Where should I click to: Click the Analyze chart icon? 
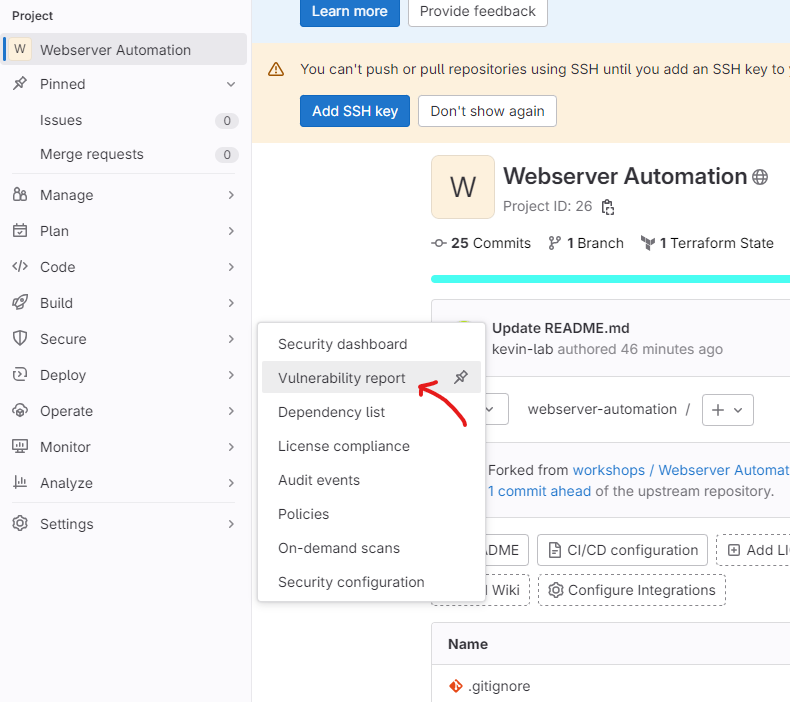pos(20,482)
